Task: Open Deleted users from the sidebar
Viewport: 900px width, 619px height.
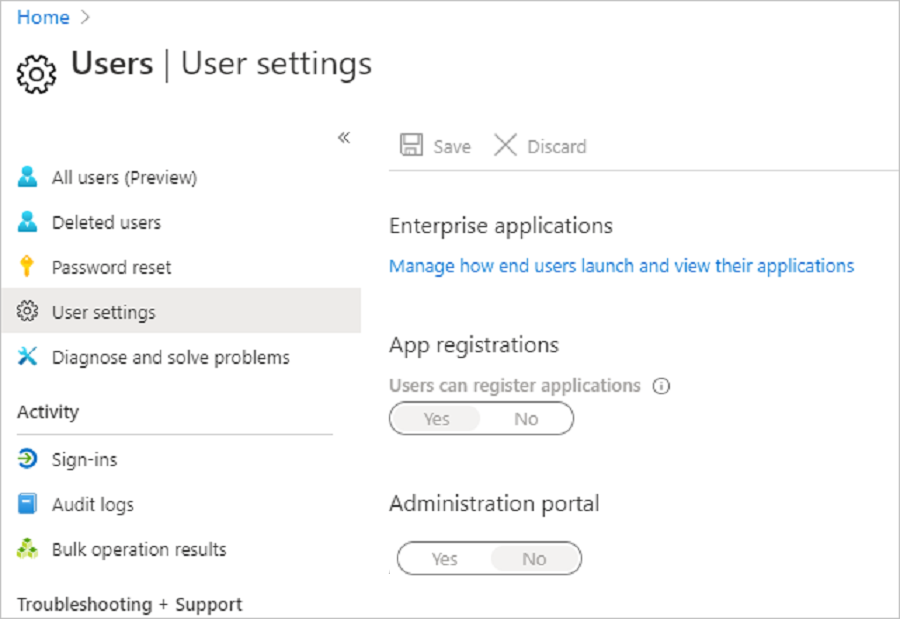Action: 105,222
